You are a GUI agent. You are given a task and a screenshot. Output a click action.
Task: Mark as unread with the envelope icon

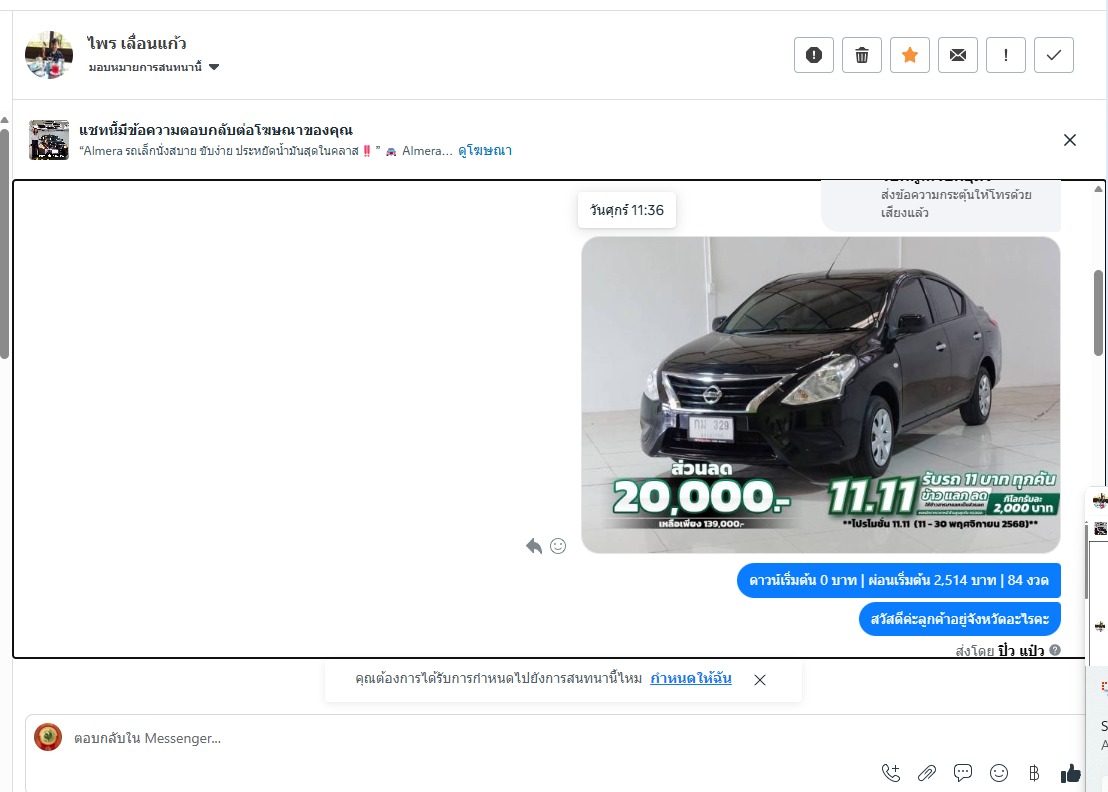tap(957, 55)
